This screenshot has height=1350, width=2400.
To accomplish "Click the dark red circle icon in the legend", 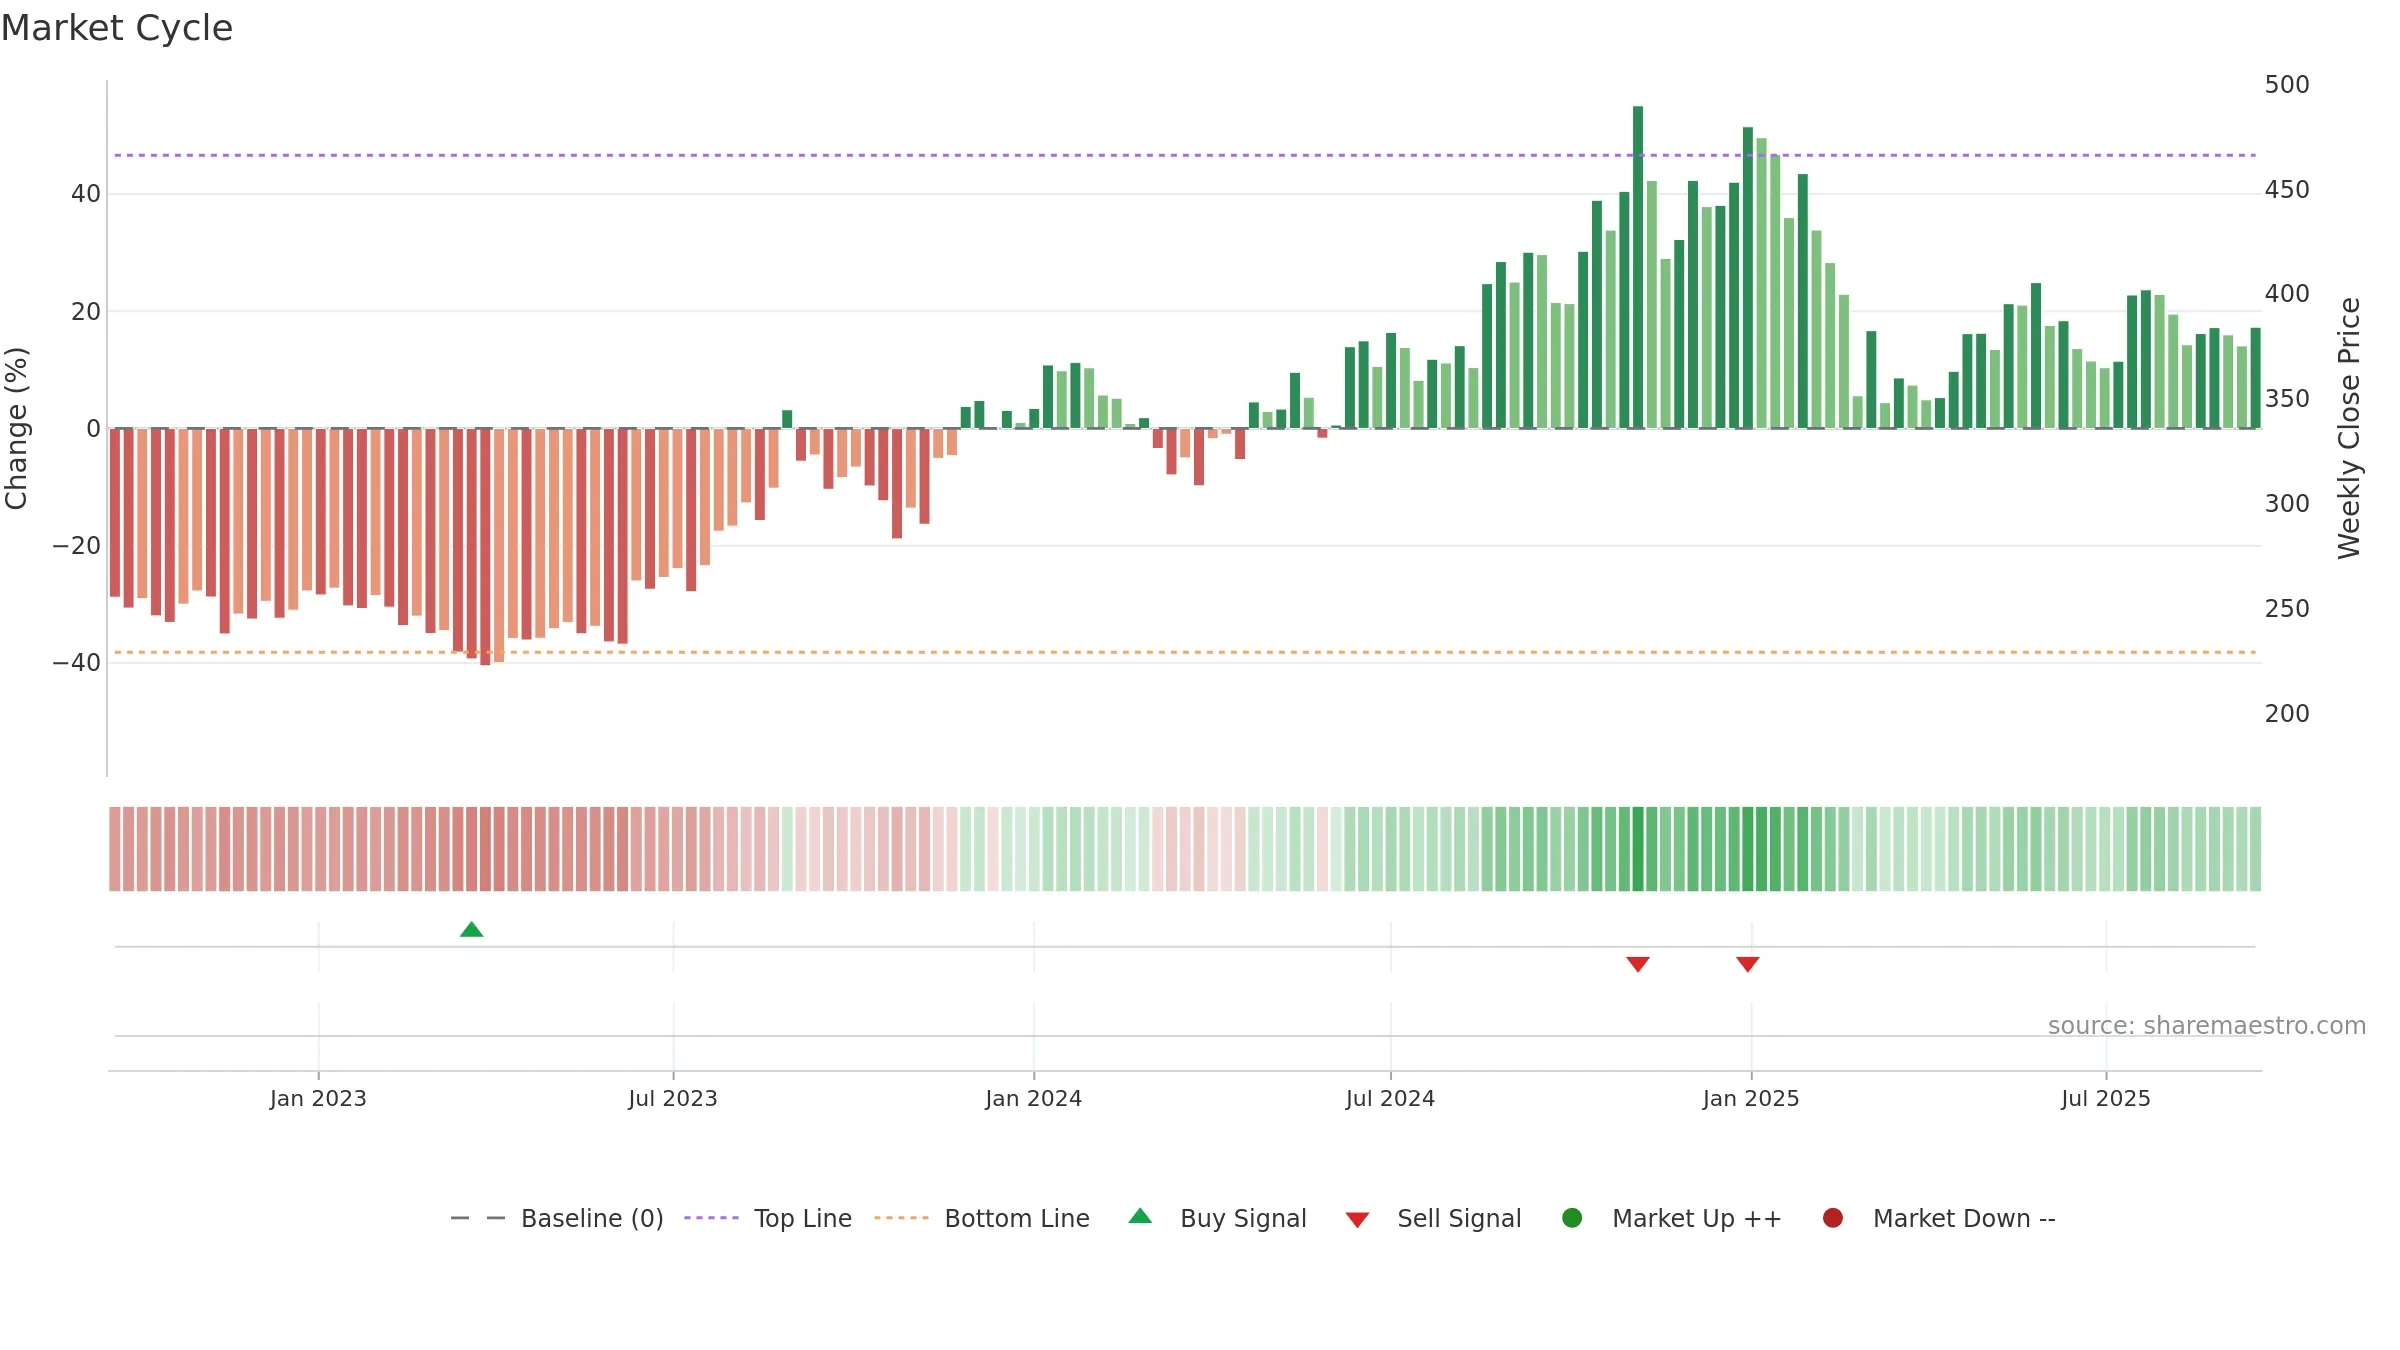I will click(x=1833, y=1218).
